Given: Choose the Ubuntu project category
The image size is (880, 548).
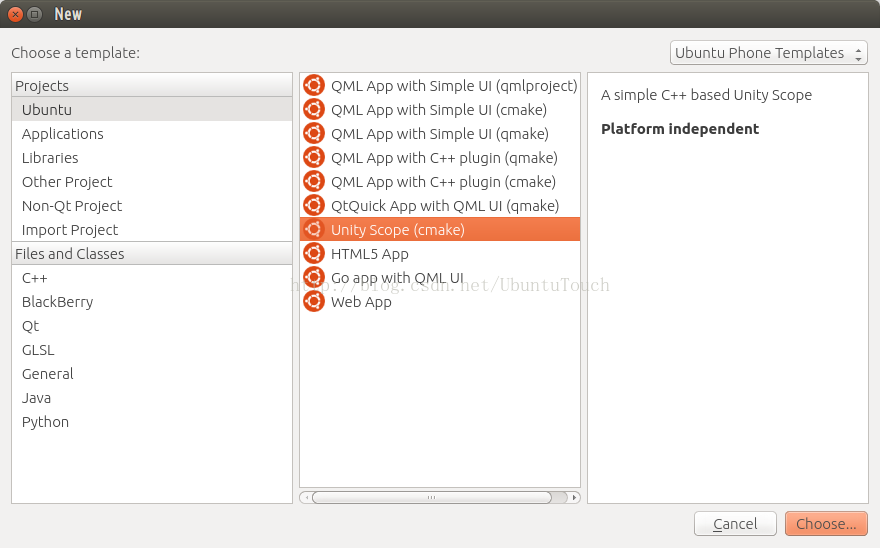Looking at the screenshot, I should [x=152, y=109].
